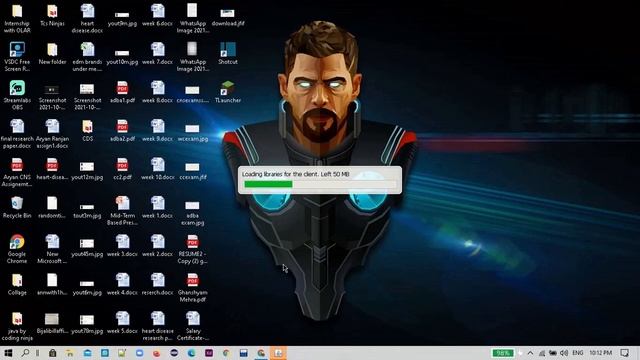Open Microsoft Edge from the taskbar
Image resolution: width=640 pixels, height=360 pixels.
(x=191, y=353)
